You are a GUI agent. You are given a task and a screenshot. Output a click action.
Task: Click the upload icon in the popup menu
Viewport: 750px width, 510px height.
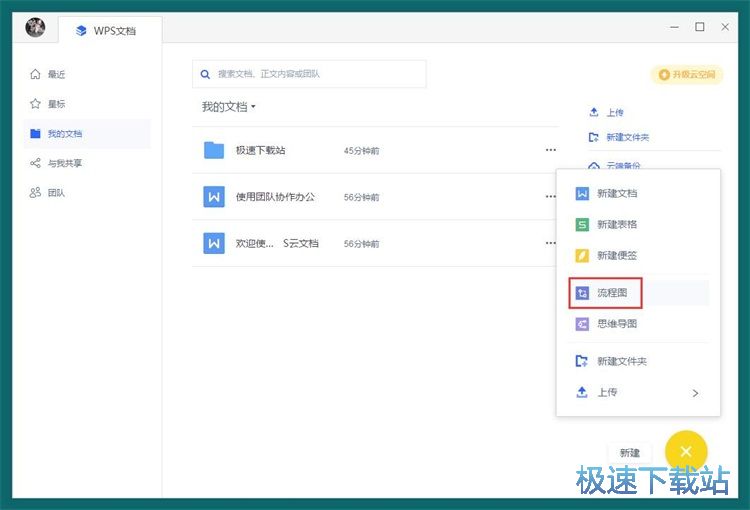click(582, 392)
